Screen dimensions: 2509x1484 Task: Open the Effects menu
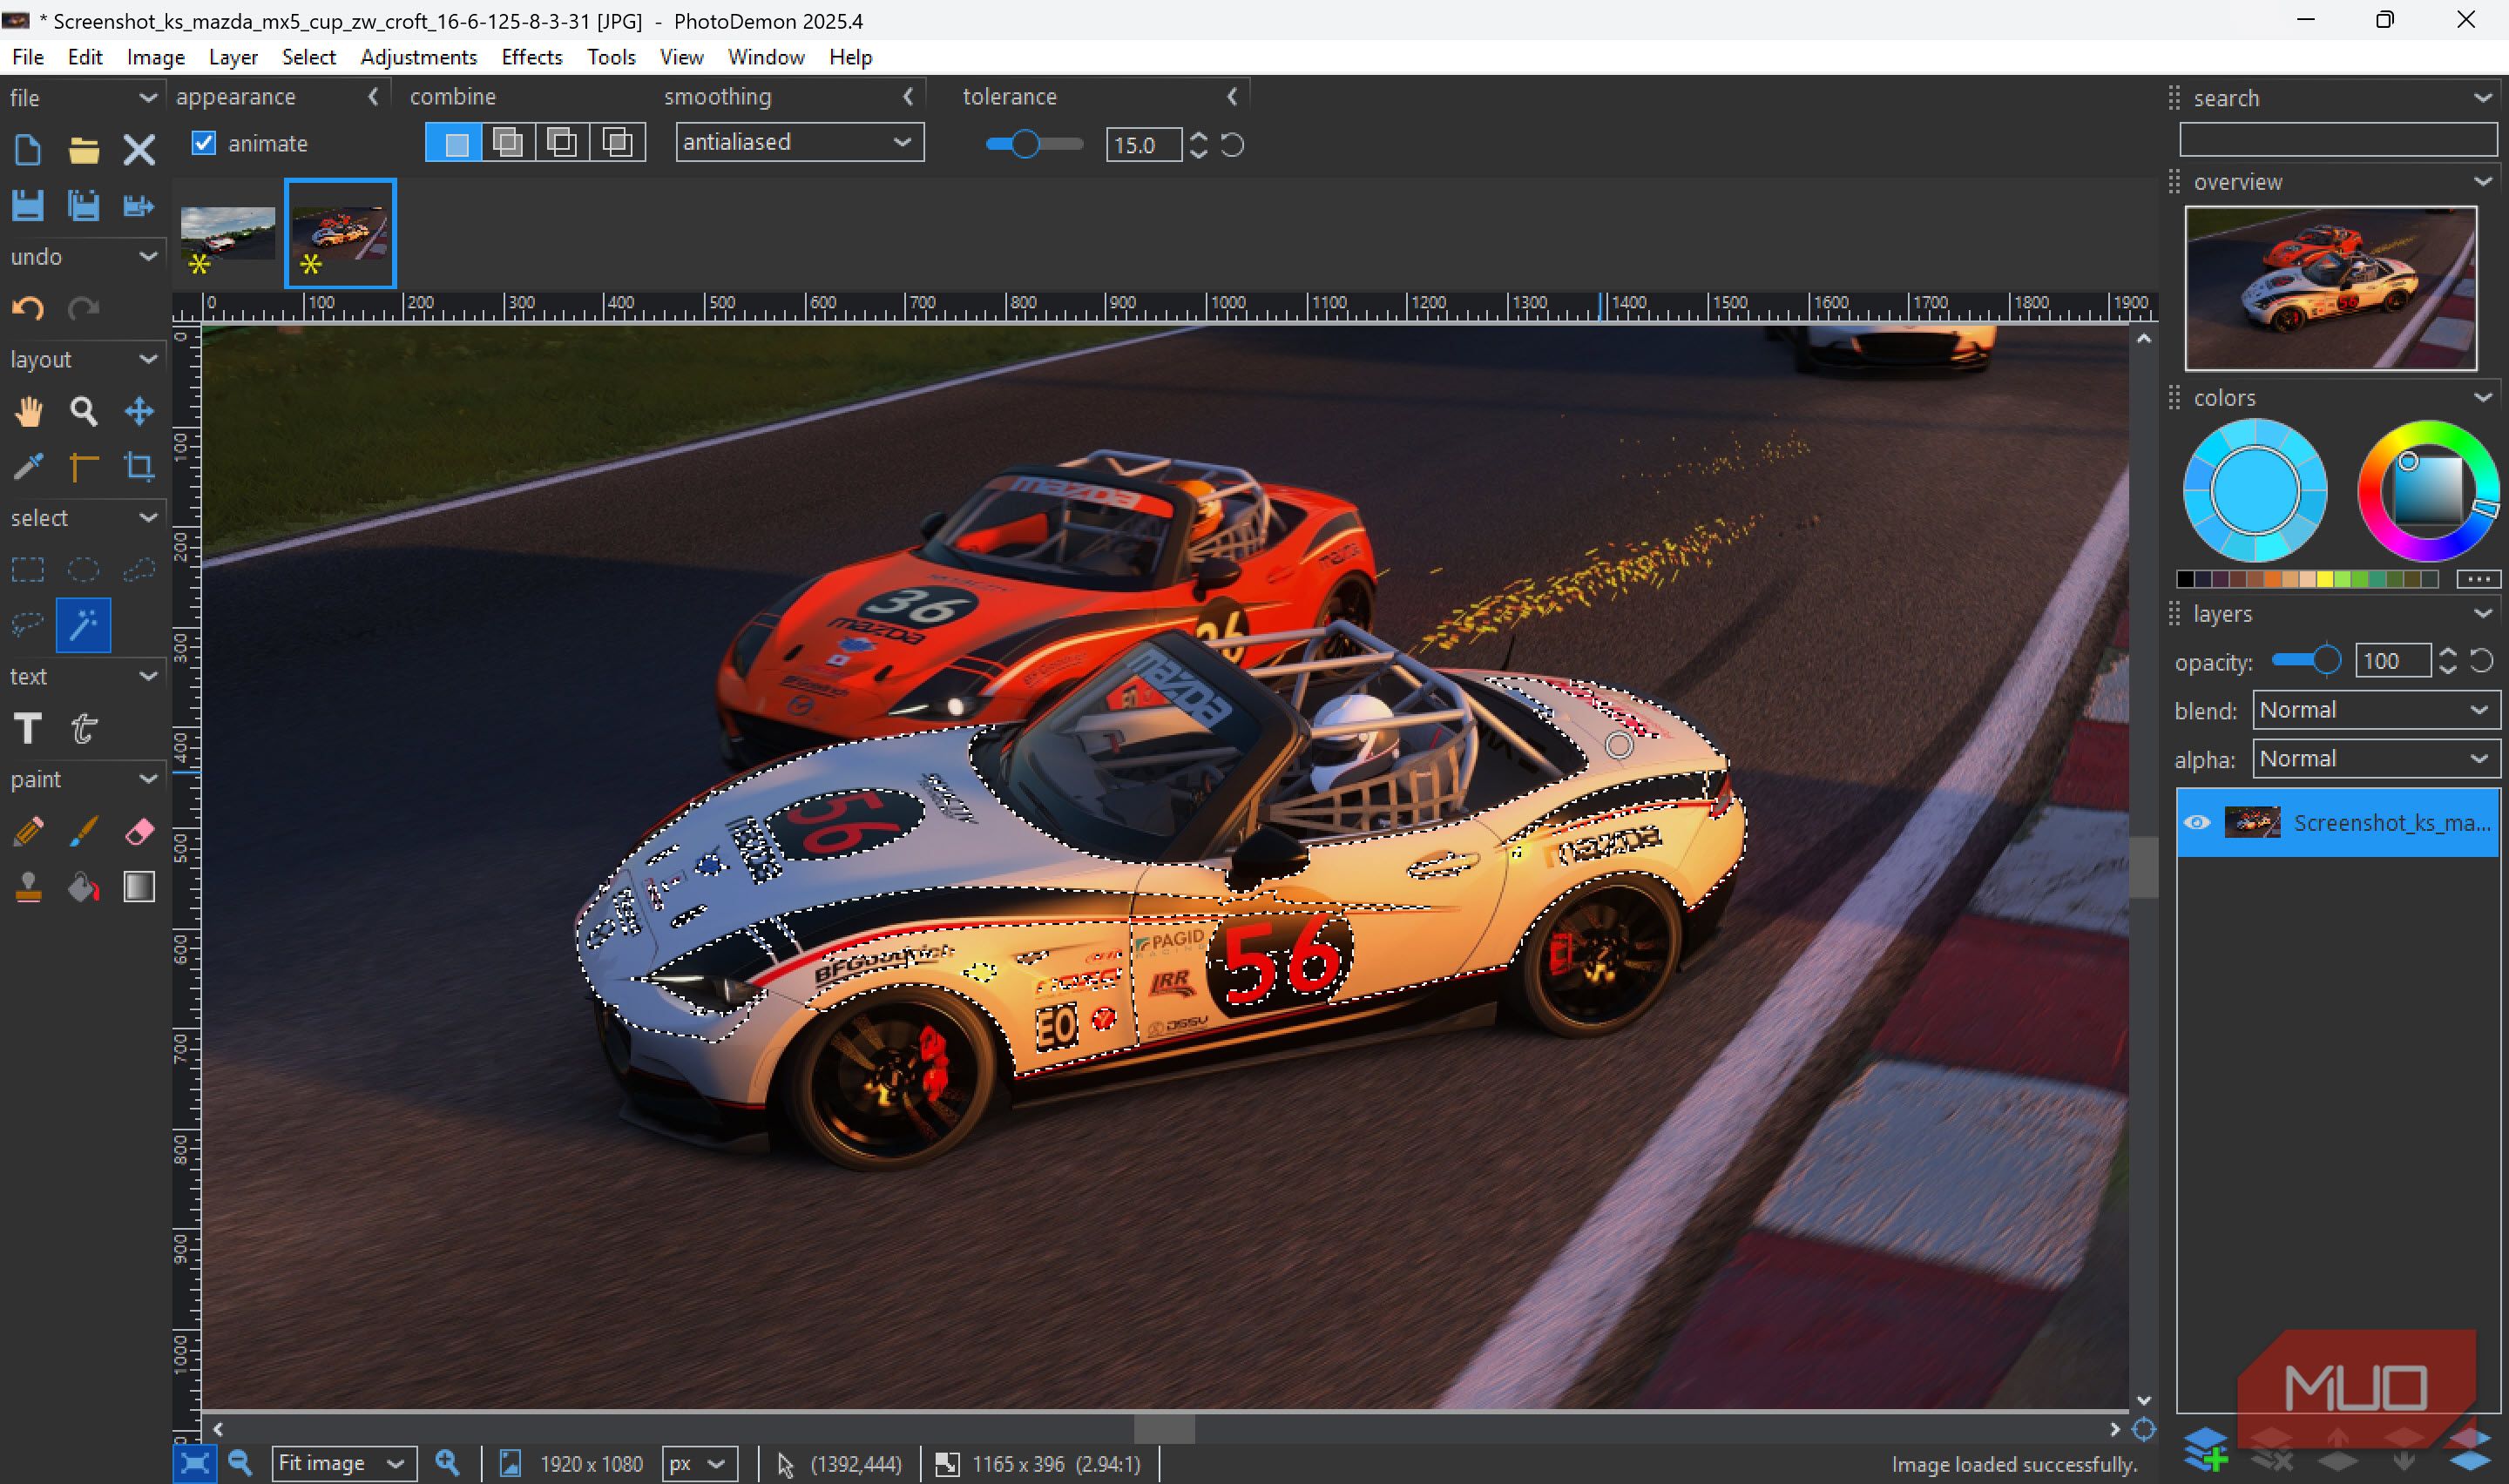tap(531, 57)
